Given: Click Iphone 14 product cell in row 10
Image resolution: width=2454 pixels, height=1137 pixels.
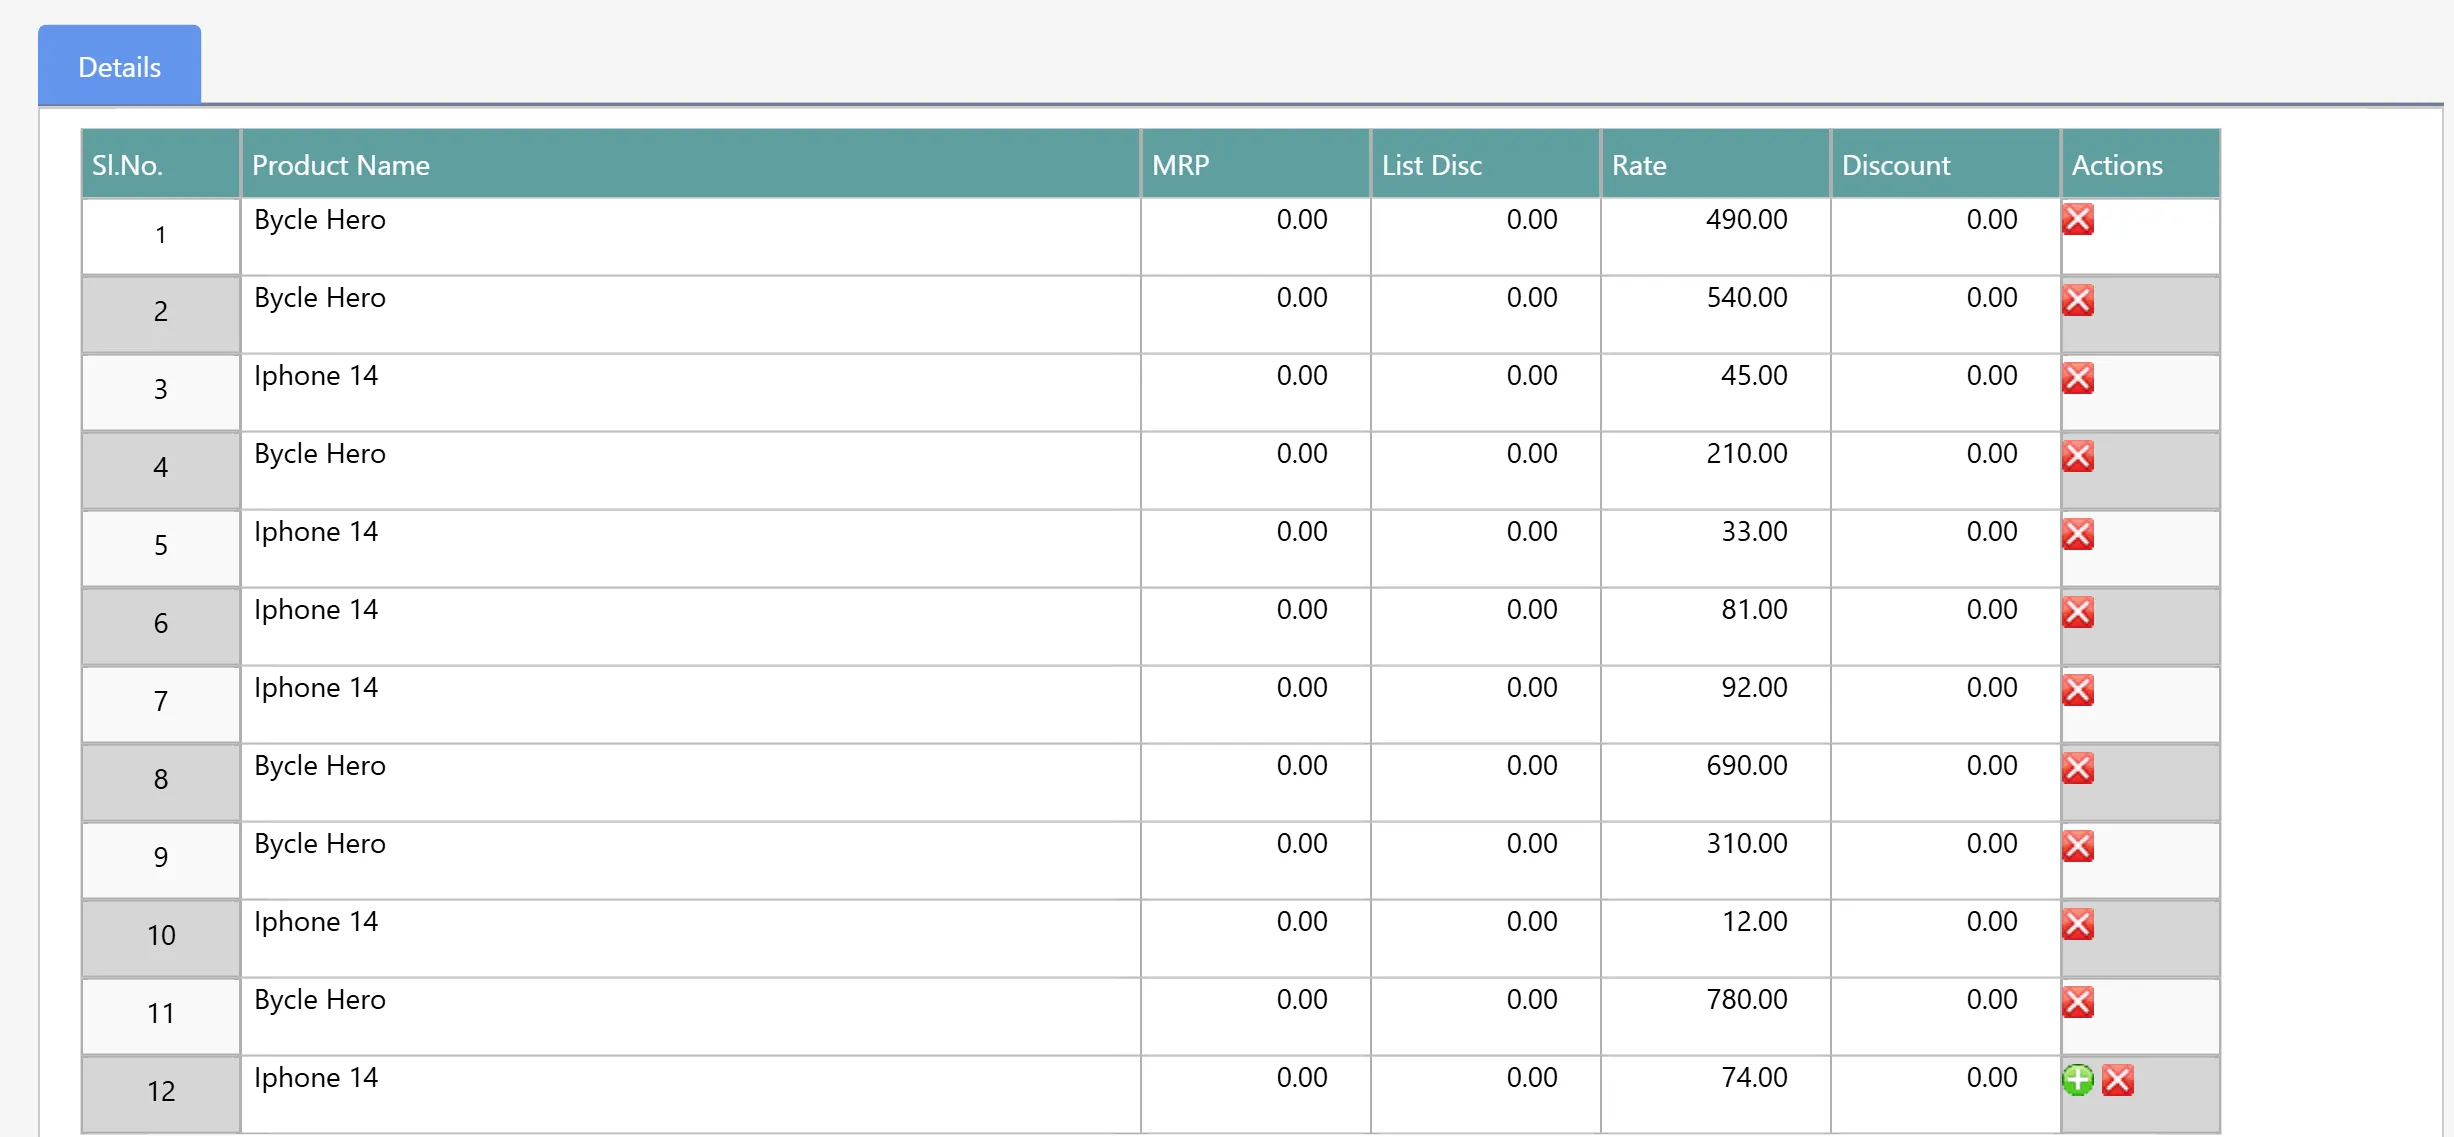Looking at the screenshot, I should pos(691,939).
